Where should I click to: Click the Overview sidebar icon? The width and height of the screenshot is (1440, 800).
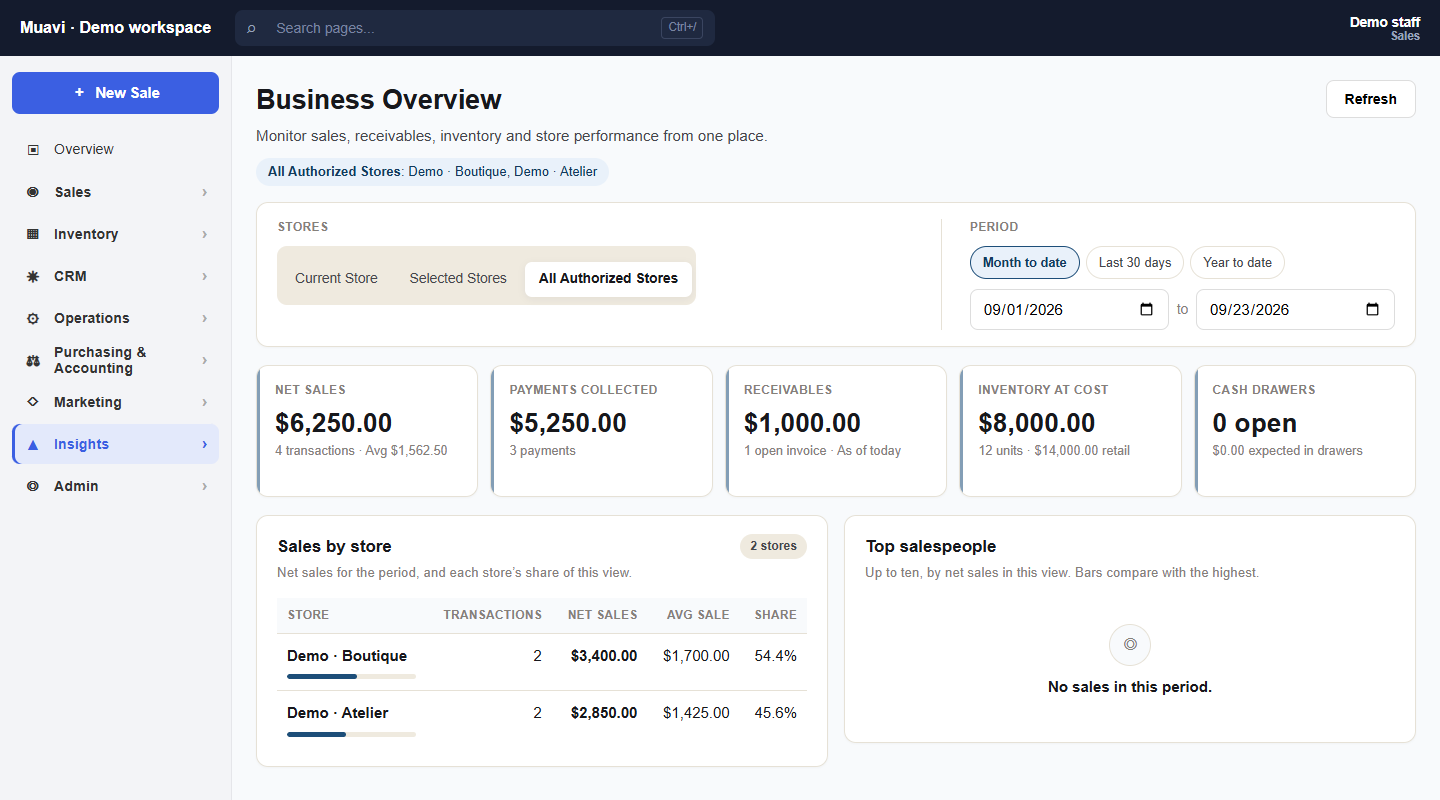[x=33, y=150]
